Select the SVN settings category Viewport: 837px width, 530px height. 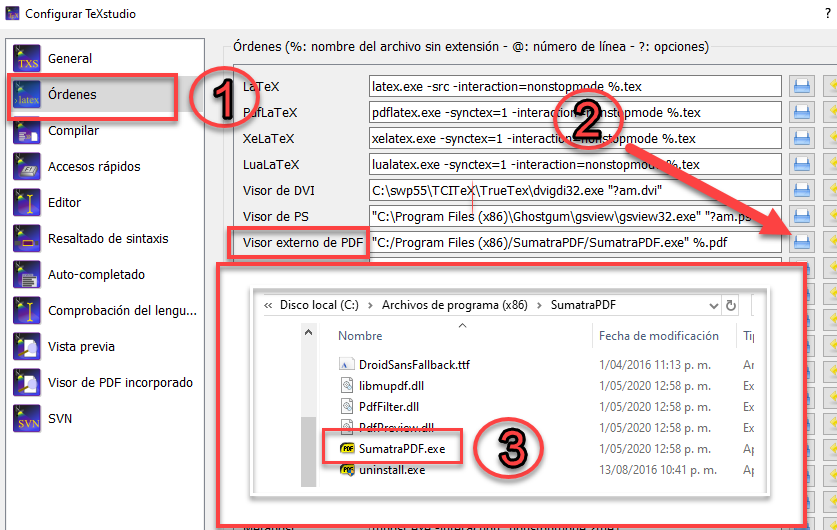coord(60,419)
